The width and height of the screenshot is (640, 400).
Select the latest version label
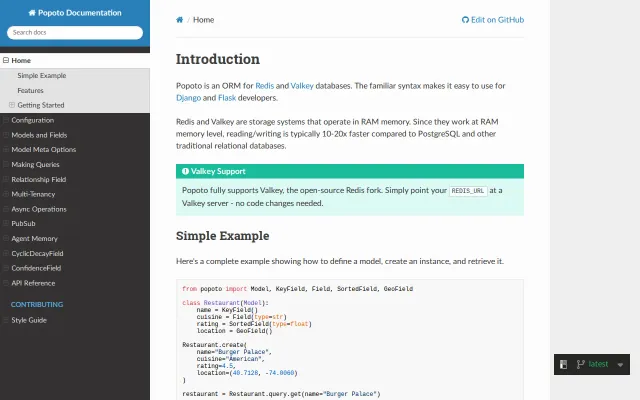click(x=598, y=364)
